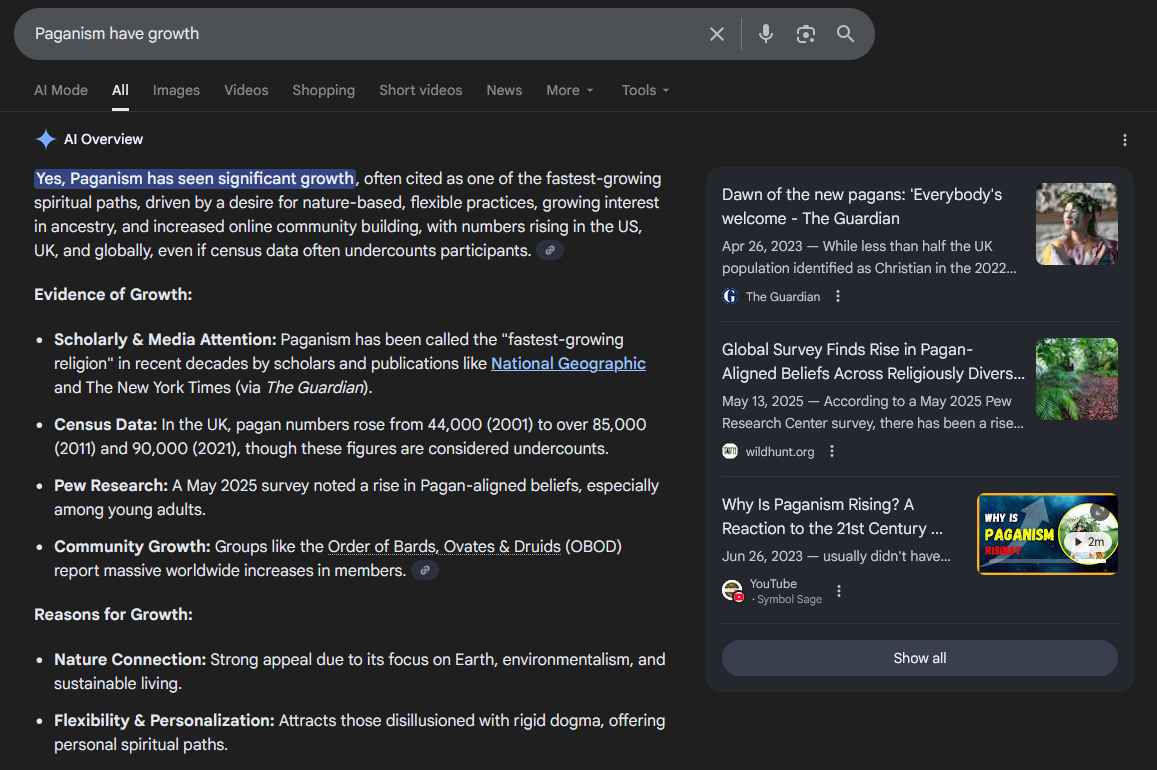
Task: Expand the More dropdown
Action: click(570, 90)
